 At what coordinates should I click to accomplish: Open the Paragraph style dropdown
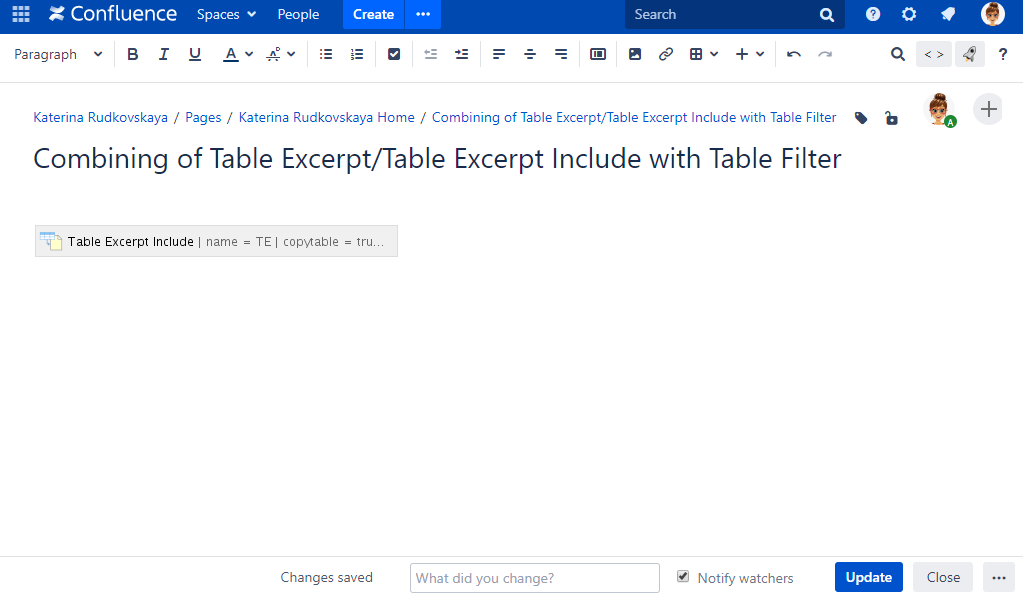point(58,55)
